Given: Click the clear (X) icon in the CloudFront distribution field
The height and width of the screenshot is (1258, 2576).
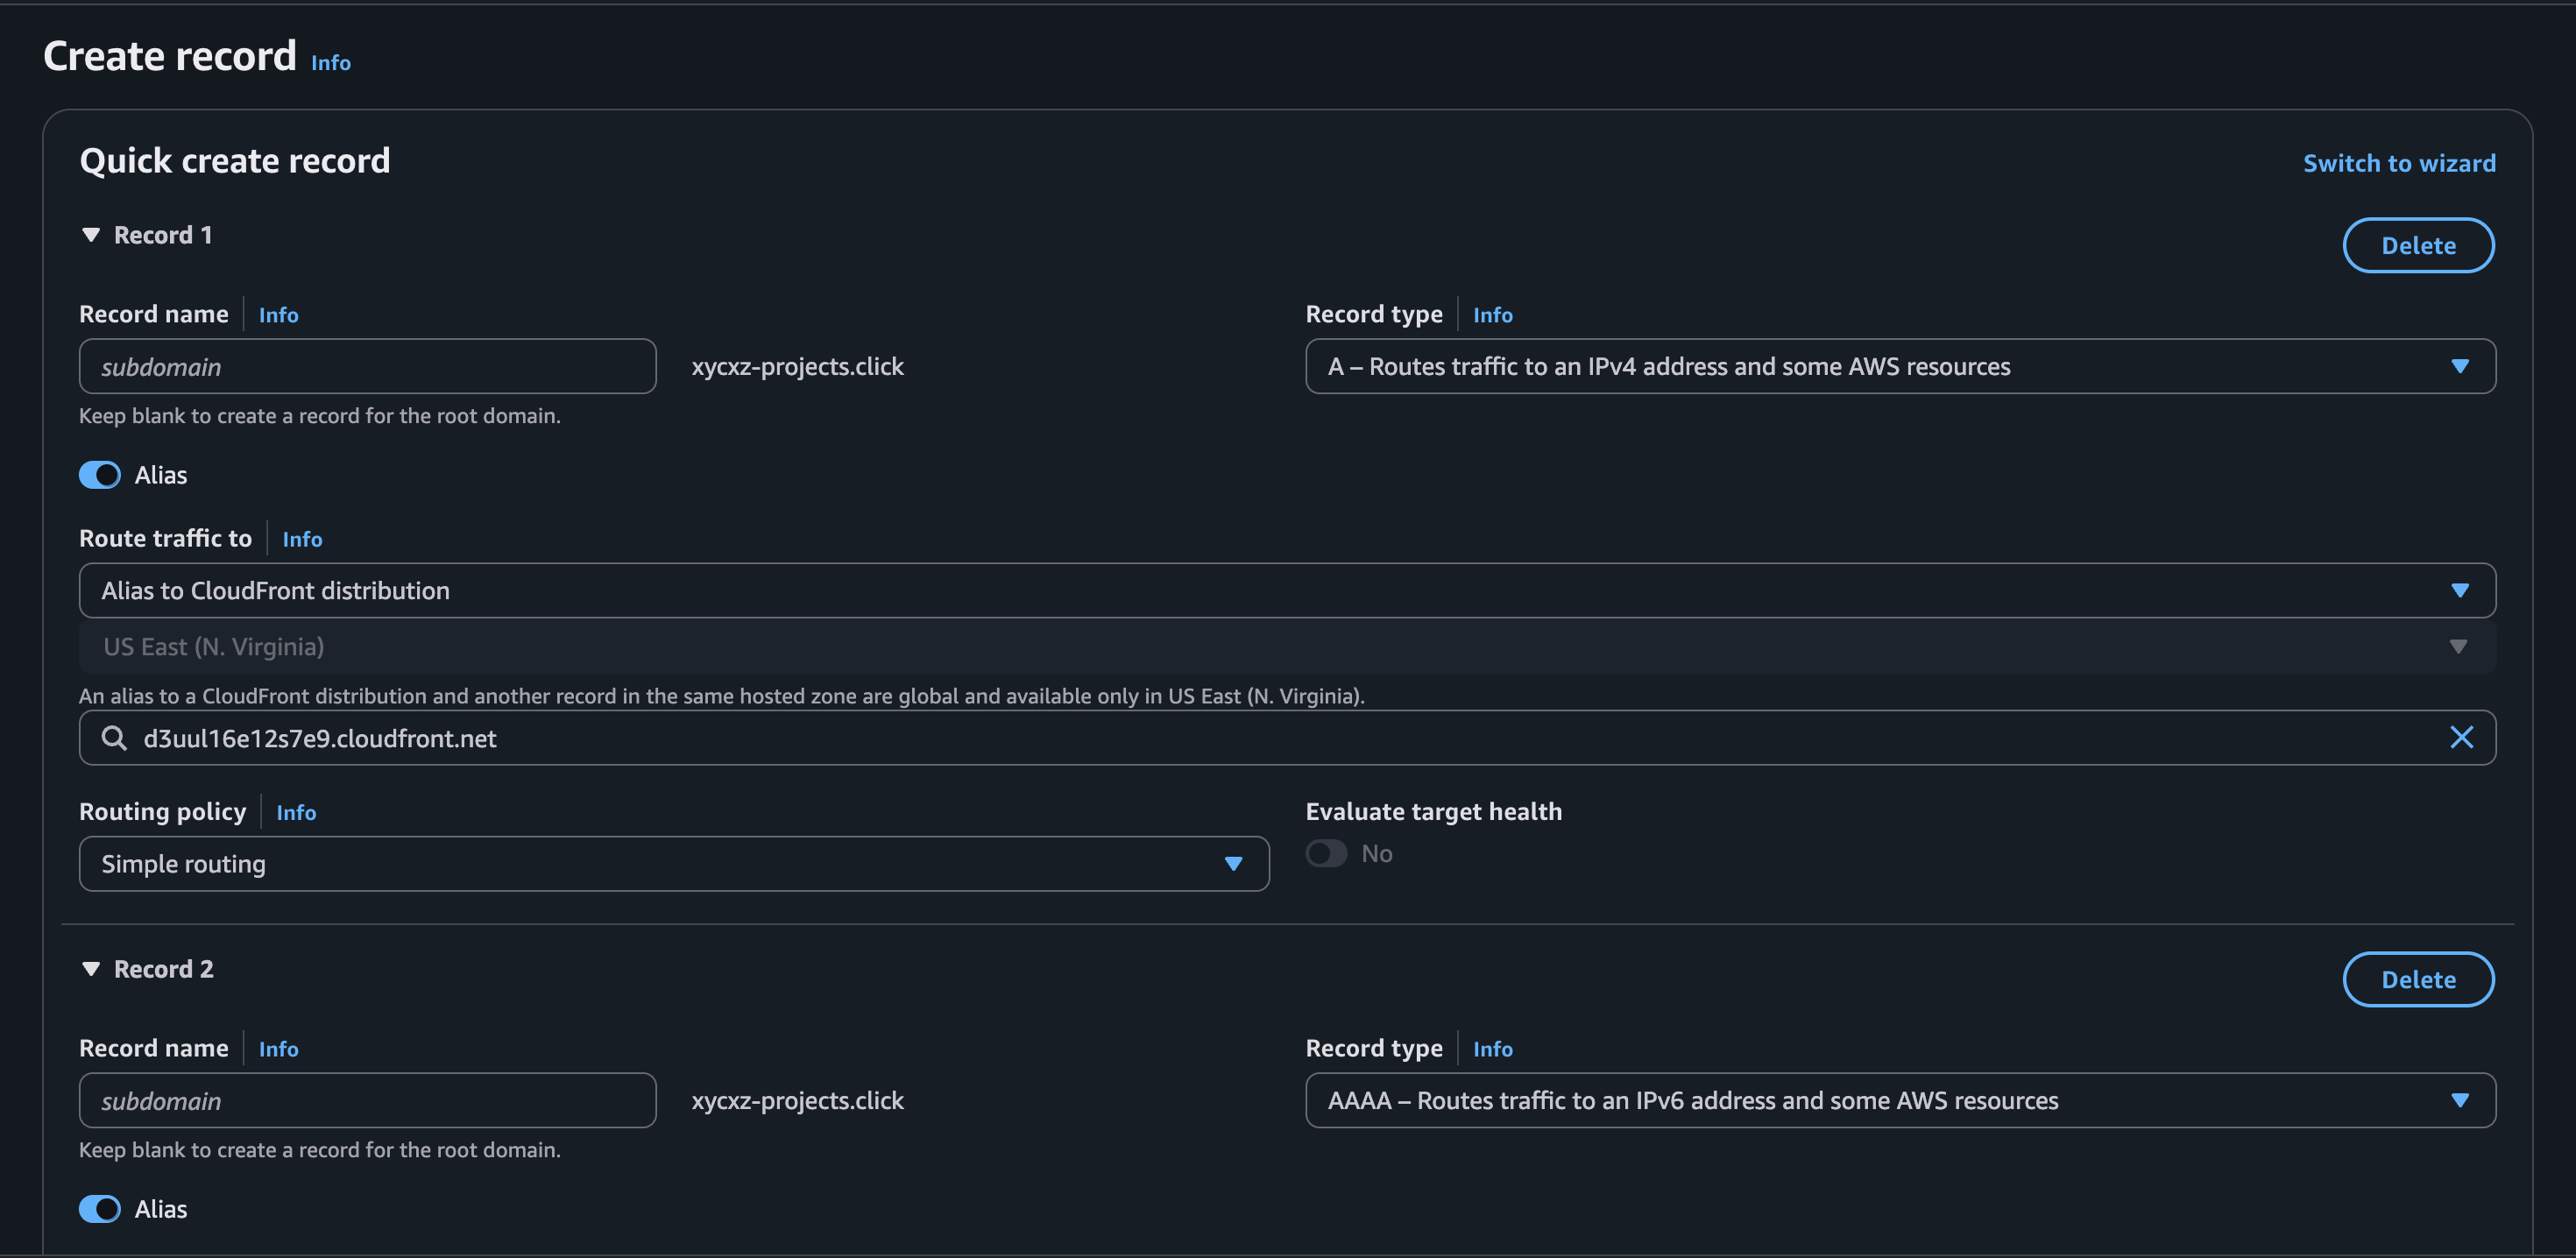Looking at the screenshot, I should pyautogui.click(x=2462, y=738).
